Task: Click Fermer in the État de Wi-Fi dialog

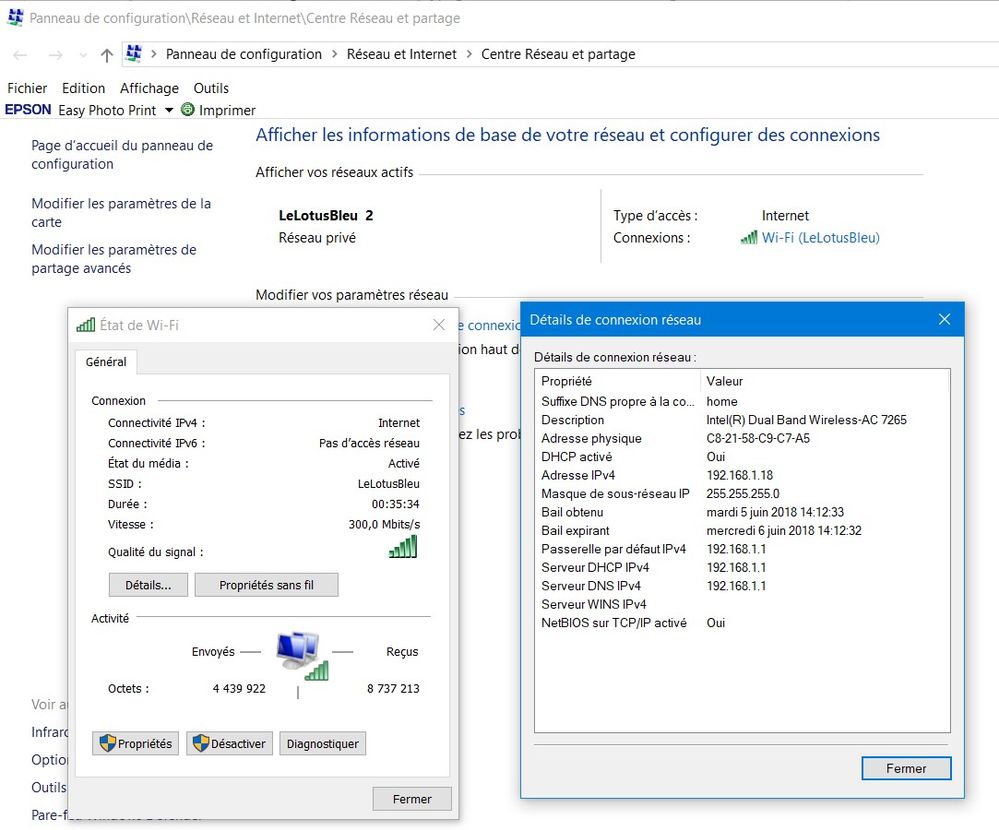Action: [x=412, y=799]
